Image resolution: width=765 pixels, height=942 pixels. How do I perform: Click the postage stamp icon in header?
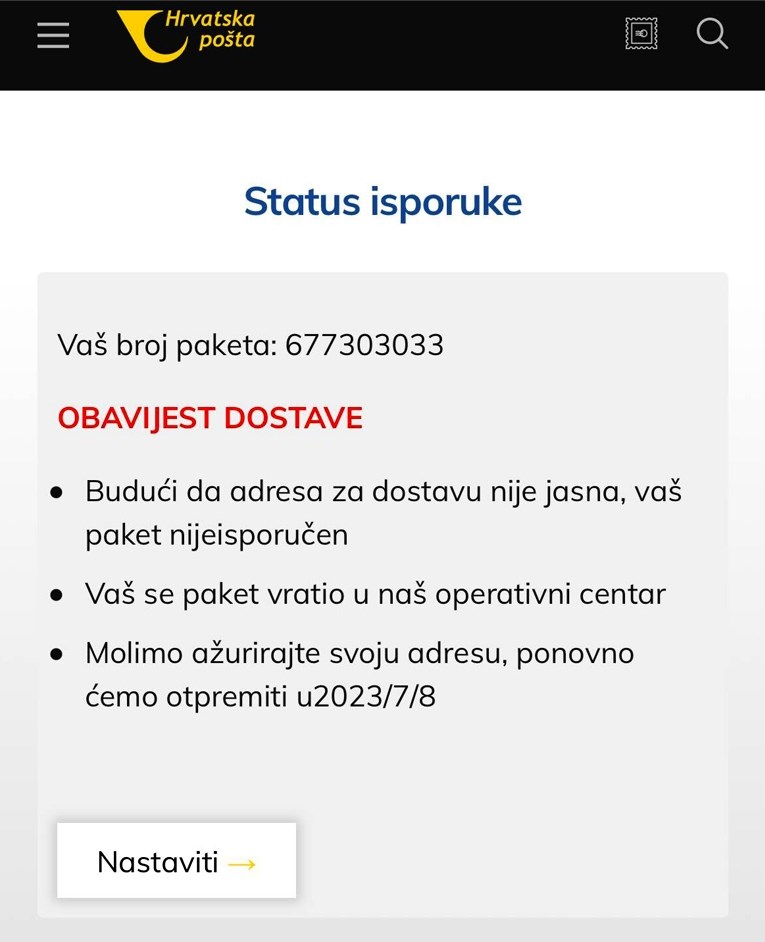click(x=641, y=33)
